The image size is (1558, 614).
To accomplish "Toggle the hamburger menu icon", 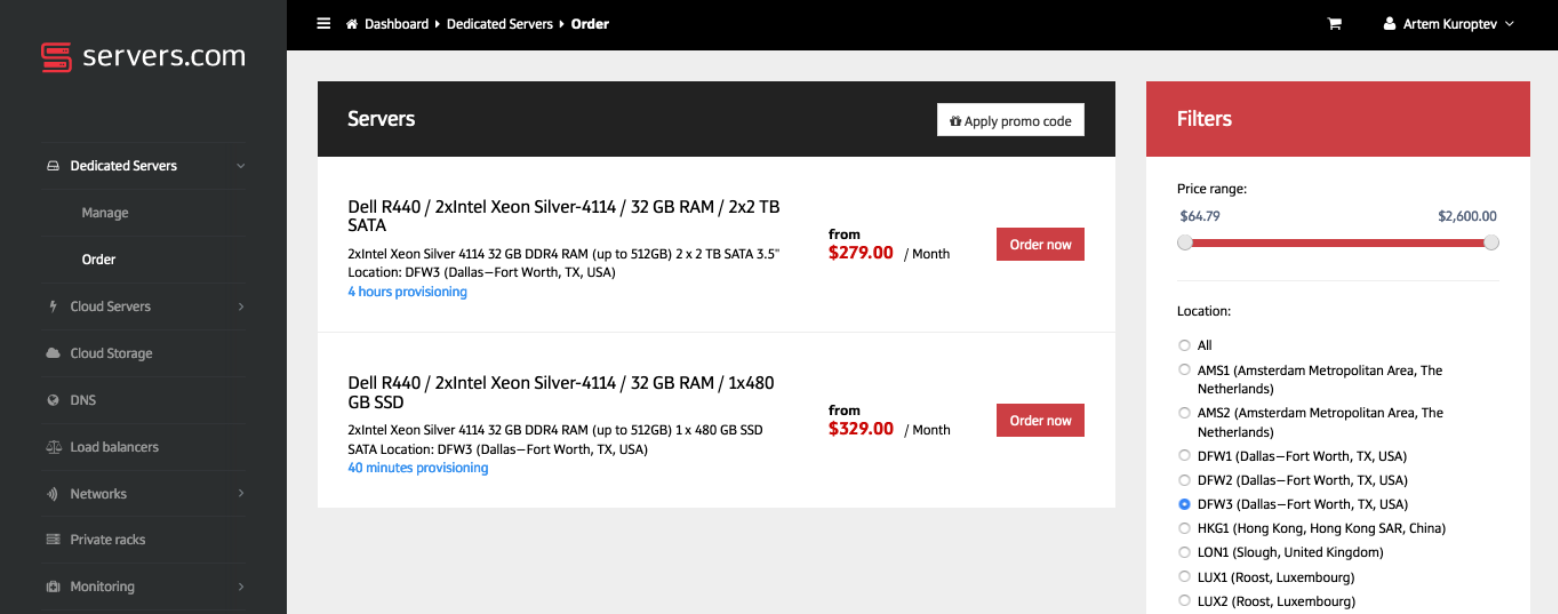I will point(323,24).
